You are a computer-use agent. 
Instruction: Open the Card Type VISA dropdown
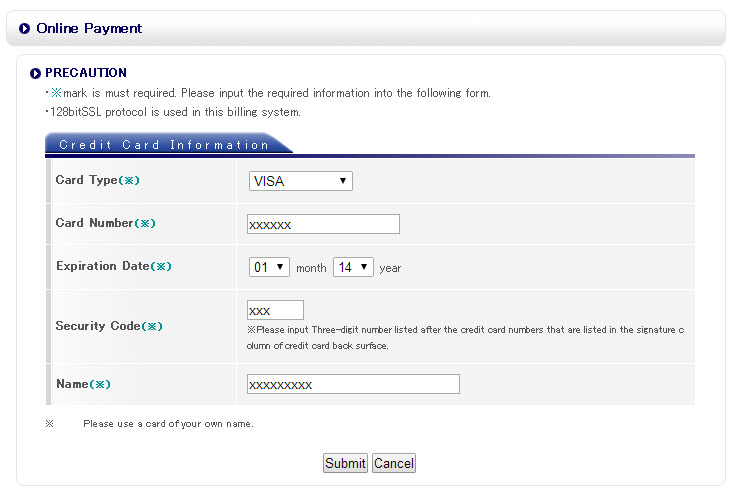coord(301,181)
